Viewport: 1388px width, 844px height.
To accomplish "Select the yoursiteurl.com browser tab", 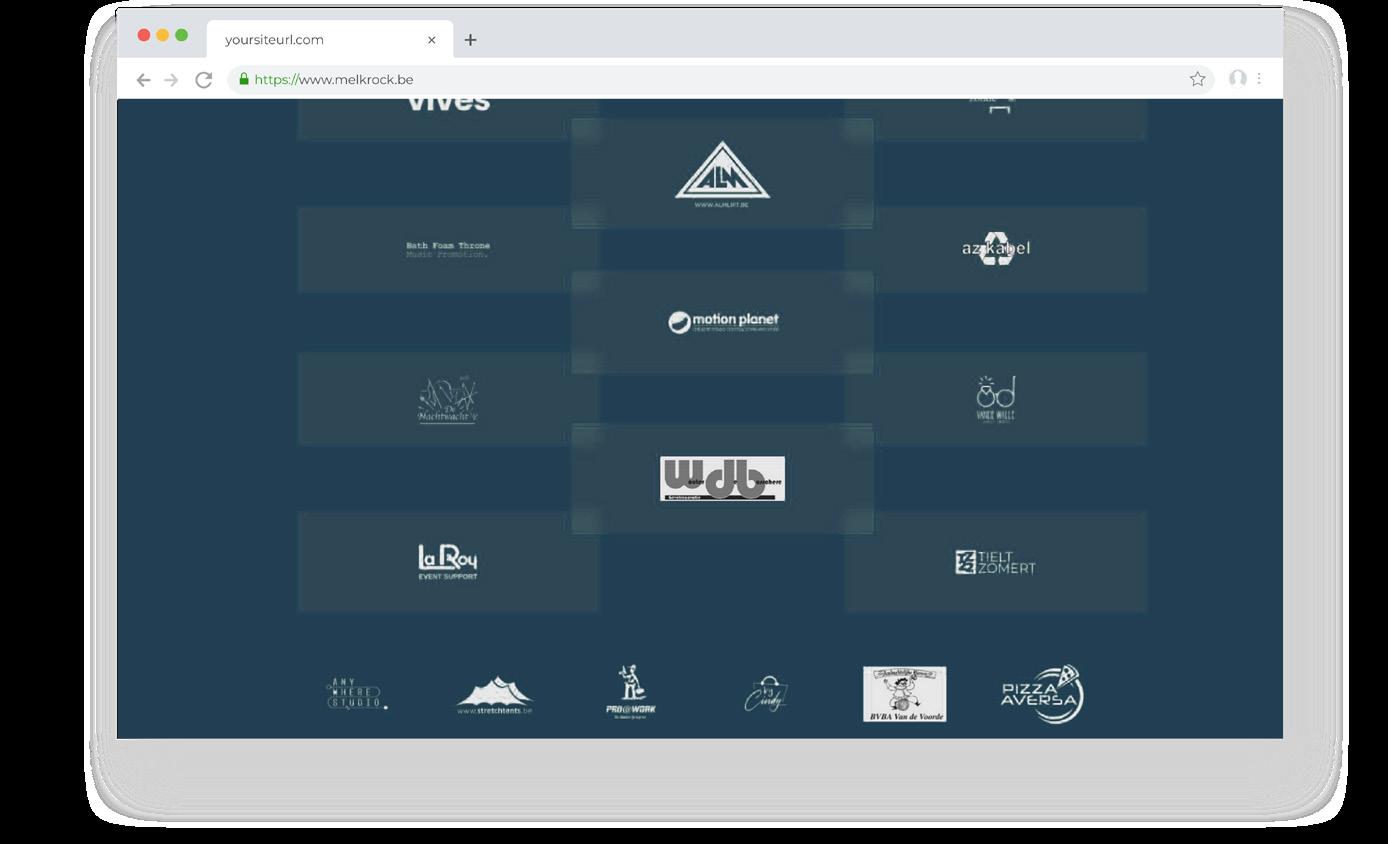I will 330,39.
